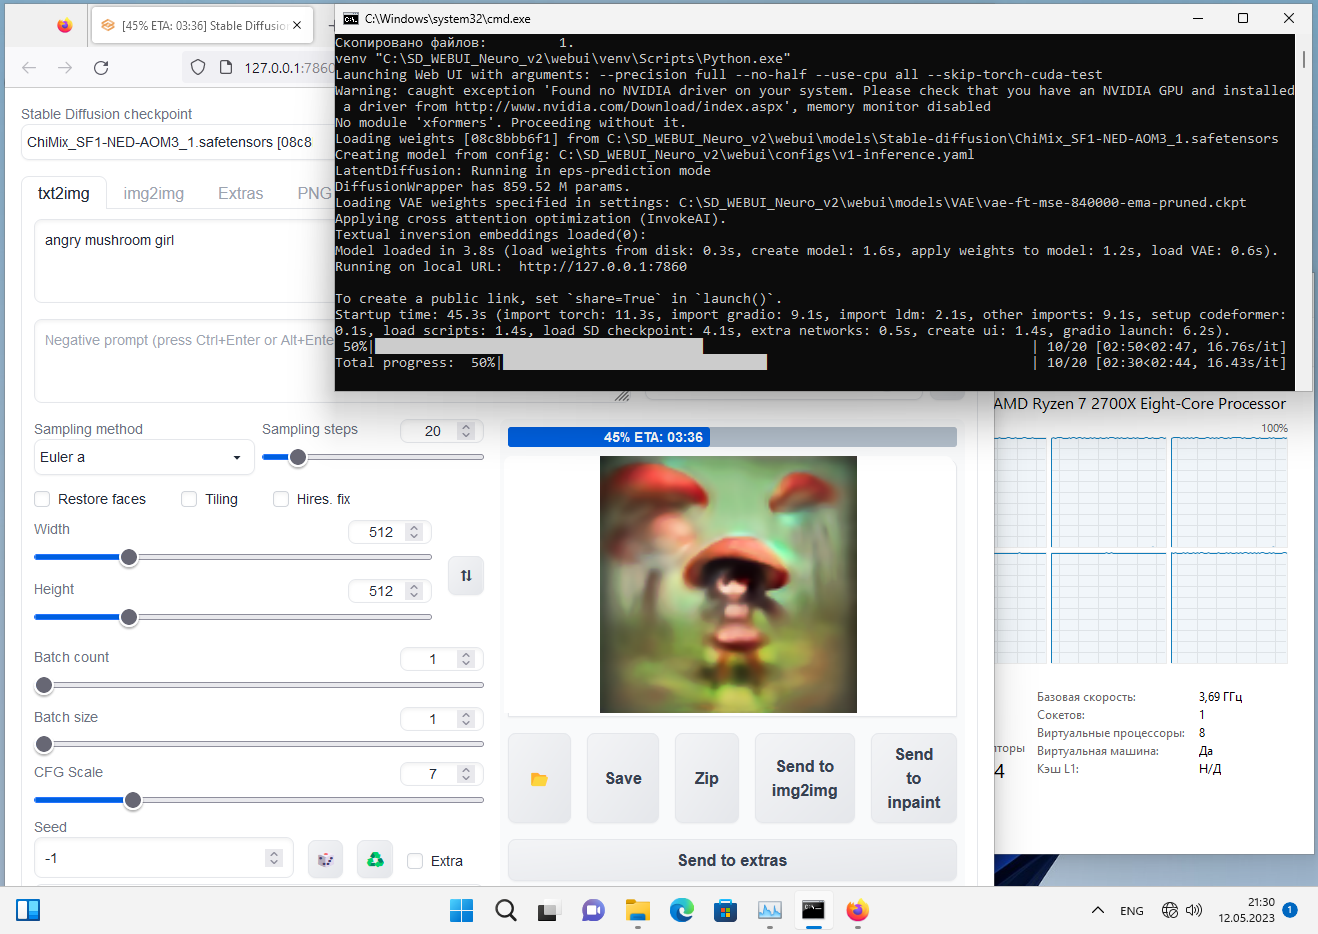This screenshot has height=934, width=1318.
Task: Click the 45% ETA generation progress bar
Action: click(732, 437)
